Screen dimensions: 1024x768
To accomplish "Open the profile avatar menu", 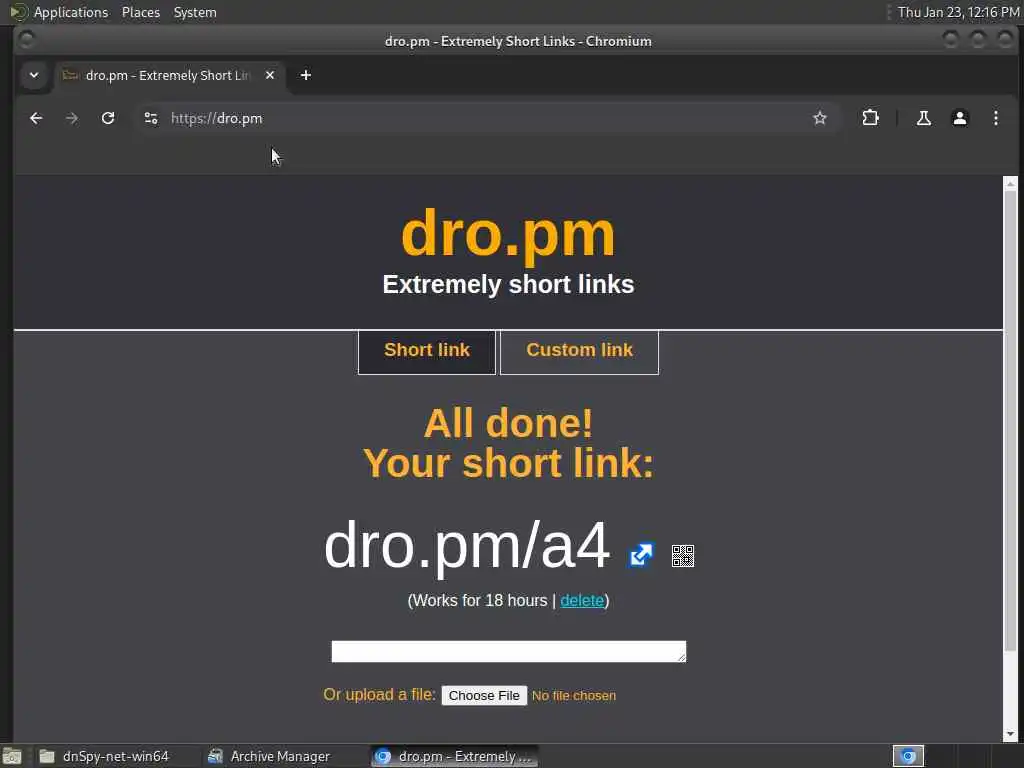I will 959,118.
